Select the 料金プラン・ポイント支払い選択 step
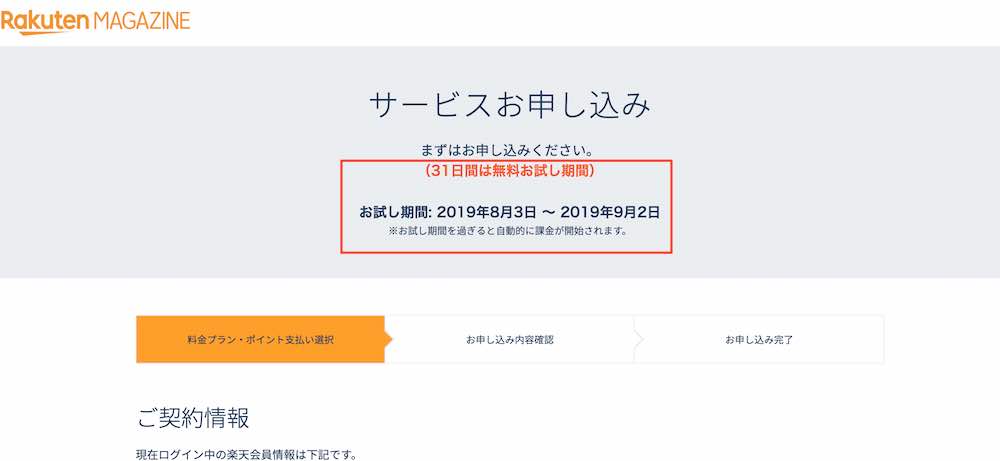Screen dimensions: 1000x461 260,339
